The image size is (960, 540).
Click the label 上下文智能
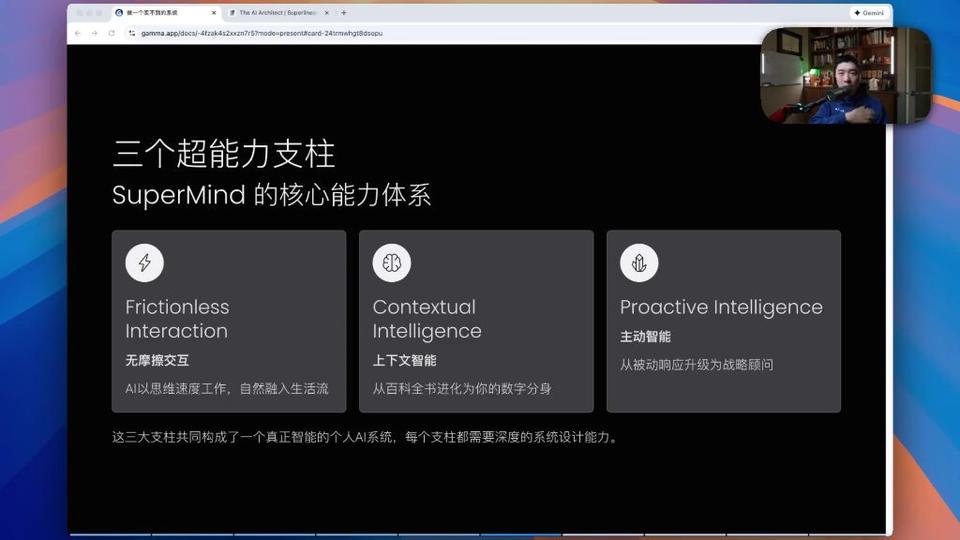[x=405, y=361]
